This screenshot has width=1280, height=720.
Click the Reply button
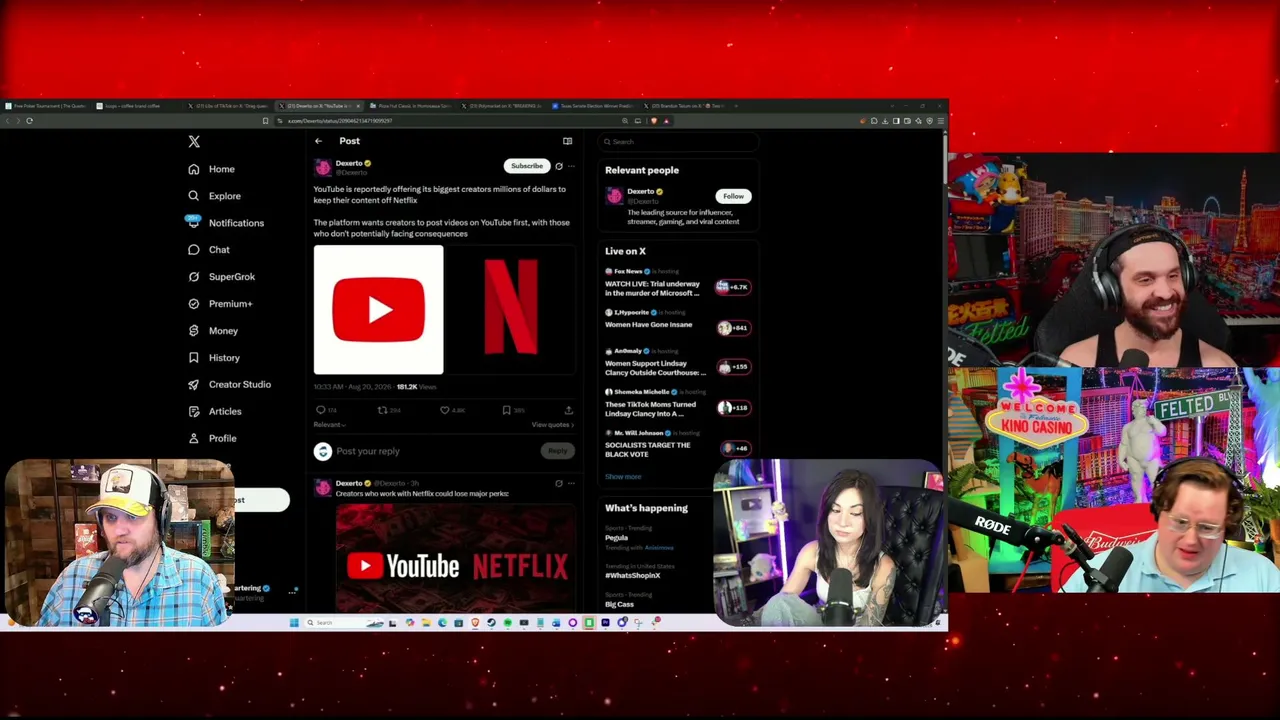point(557,451)
